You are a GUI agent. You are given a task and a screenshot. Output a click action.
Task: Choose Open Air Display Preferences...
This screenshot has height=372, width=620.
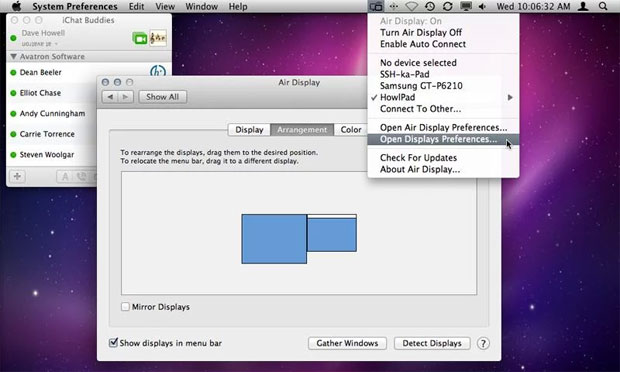click(443, 127)
